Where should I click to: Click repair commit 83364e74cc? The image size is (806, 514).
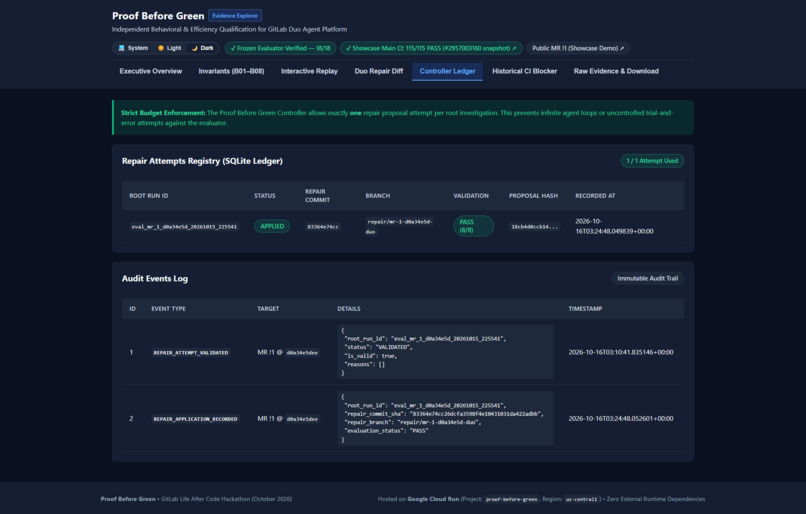pos(323,227)
